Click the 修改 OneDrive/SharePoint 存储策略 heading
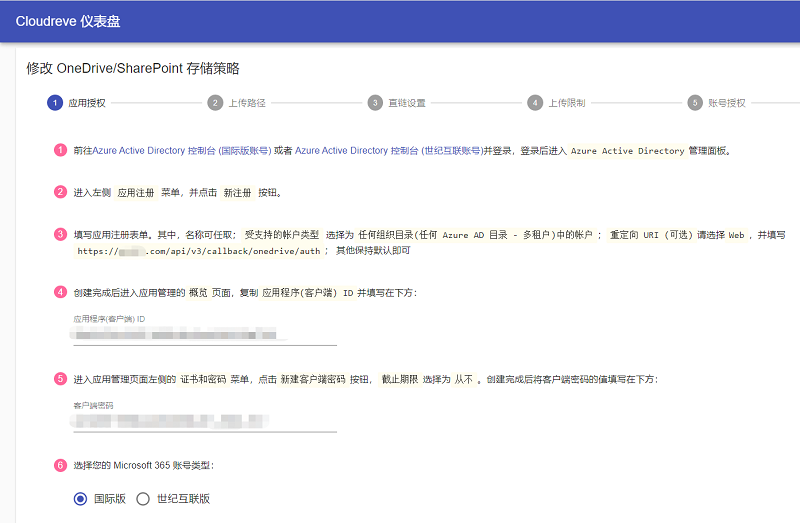 tap(133, 68)
